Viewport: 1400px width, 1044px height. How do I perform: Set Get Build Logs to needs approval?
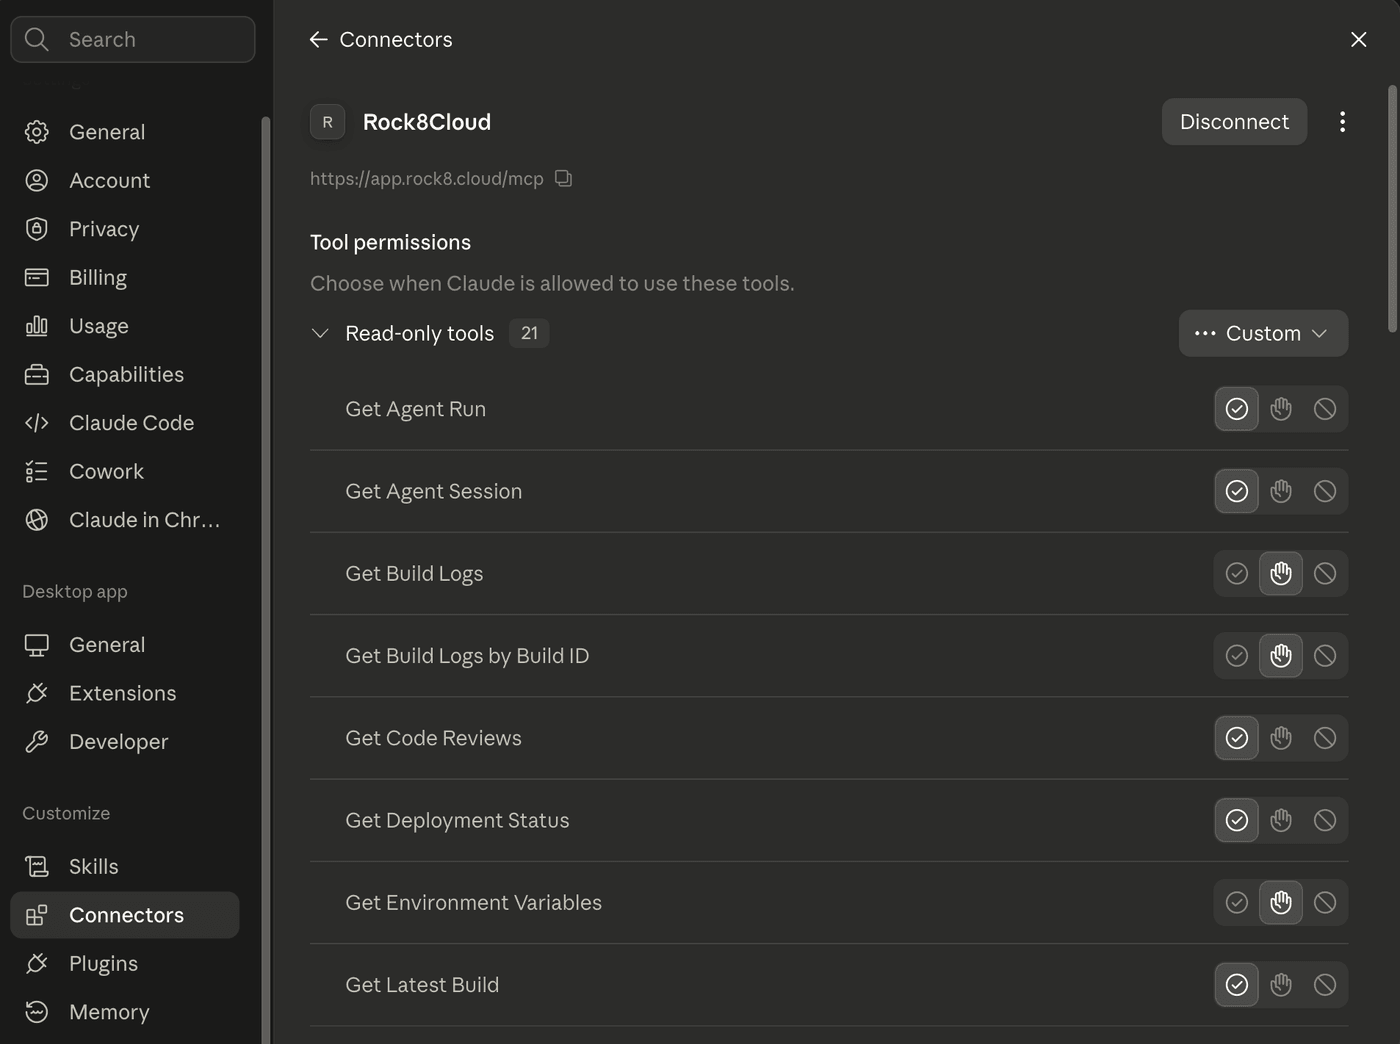pos(1281,573)
